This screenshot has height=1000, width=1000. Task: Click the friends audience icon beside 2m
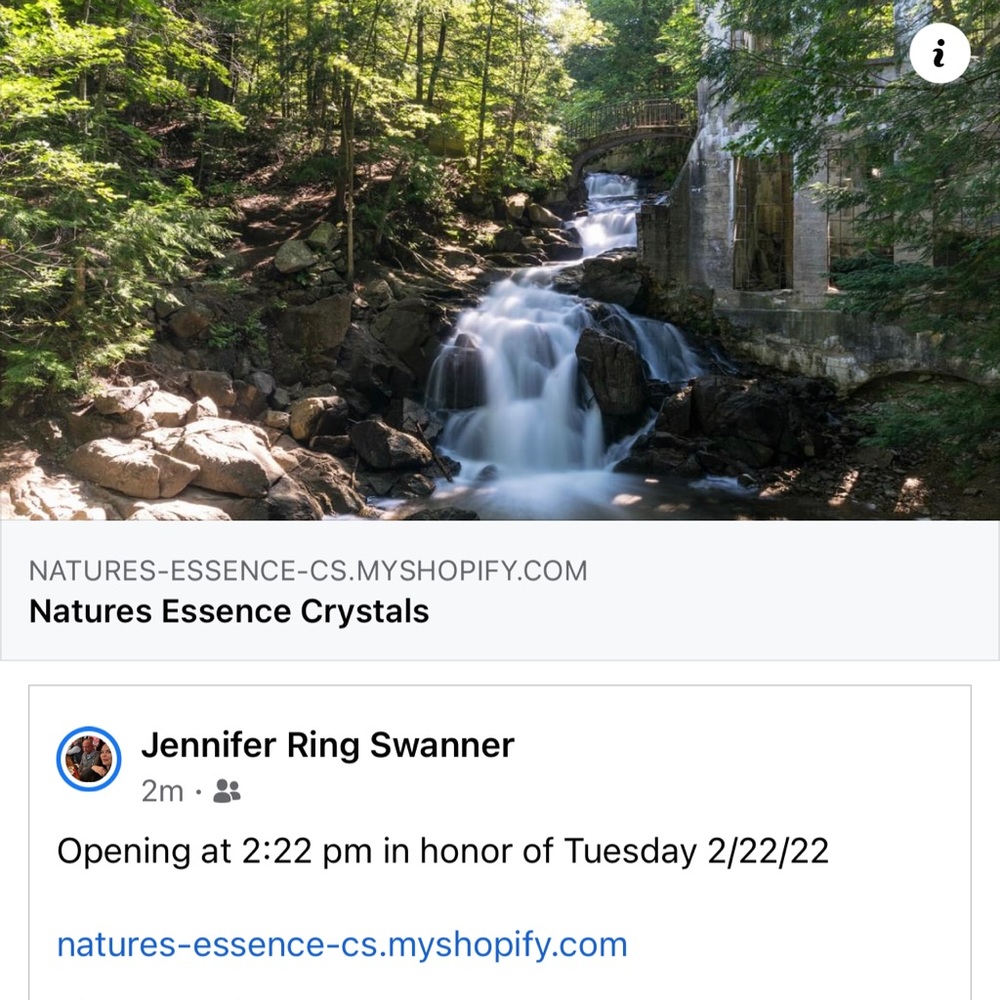tap(228, 792)
